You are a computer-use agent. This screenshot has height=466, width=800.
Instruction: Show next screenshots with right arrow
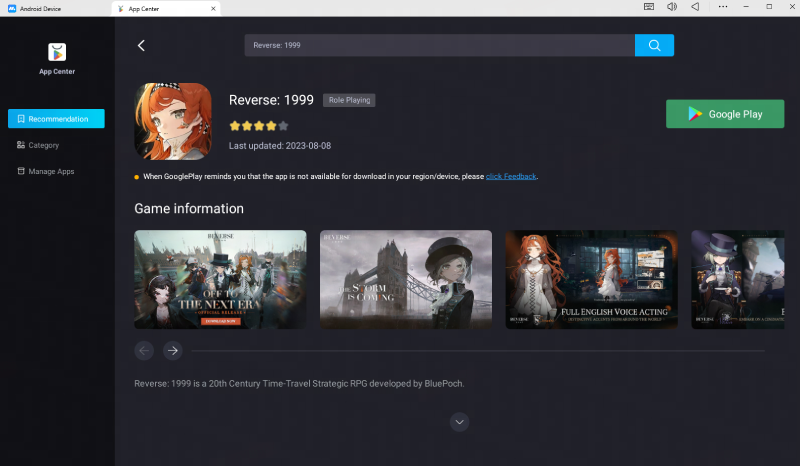pyautogui.click(x=173, y=351)
